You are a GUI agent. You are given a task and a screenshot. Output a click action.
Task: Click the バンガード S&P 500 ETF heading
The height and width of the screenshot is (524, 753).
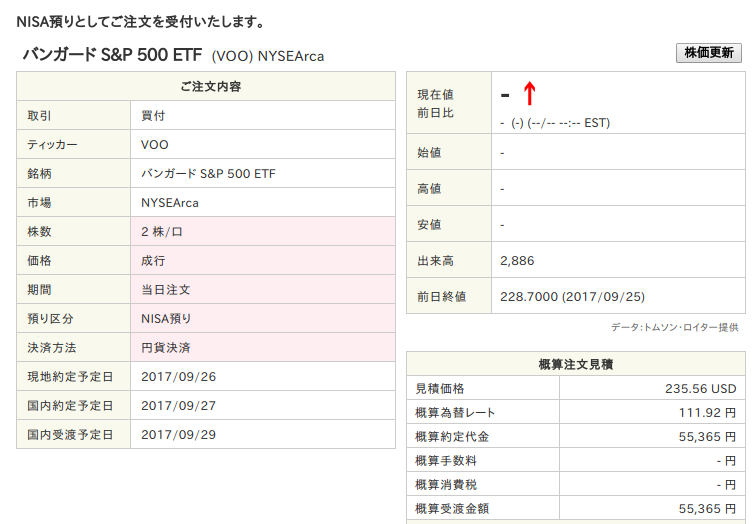(x=112, y=55)
